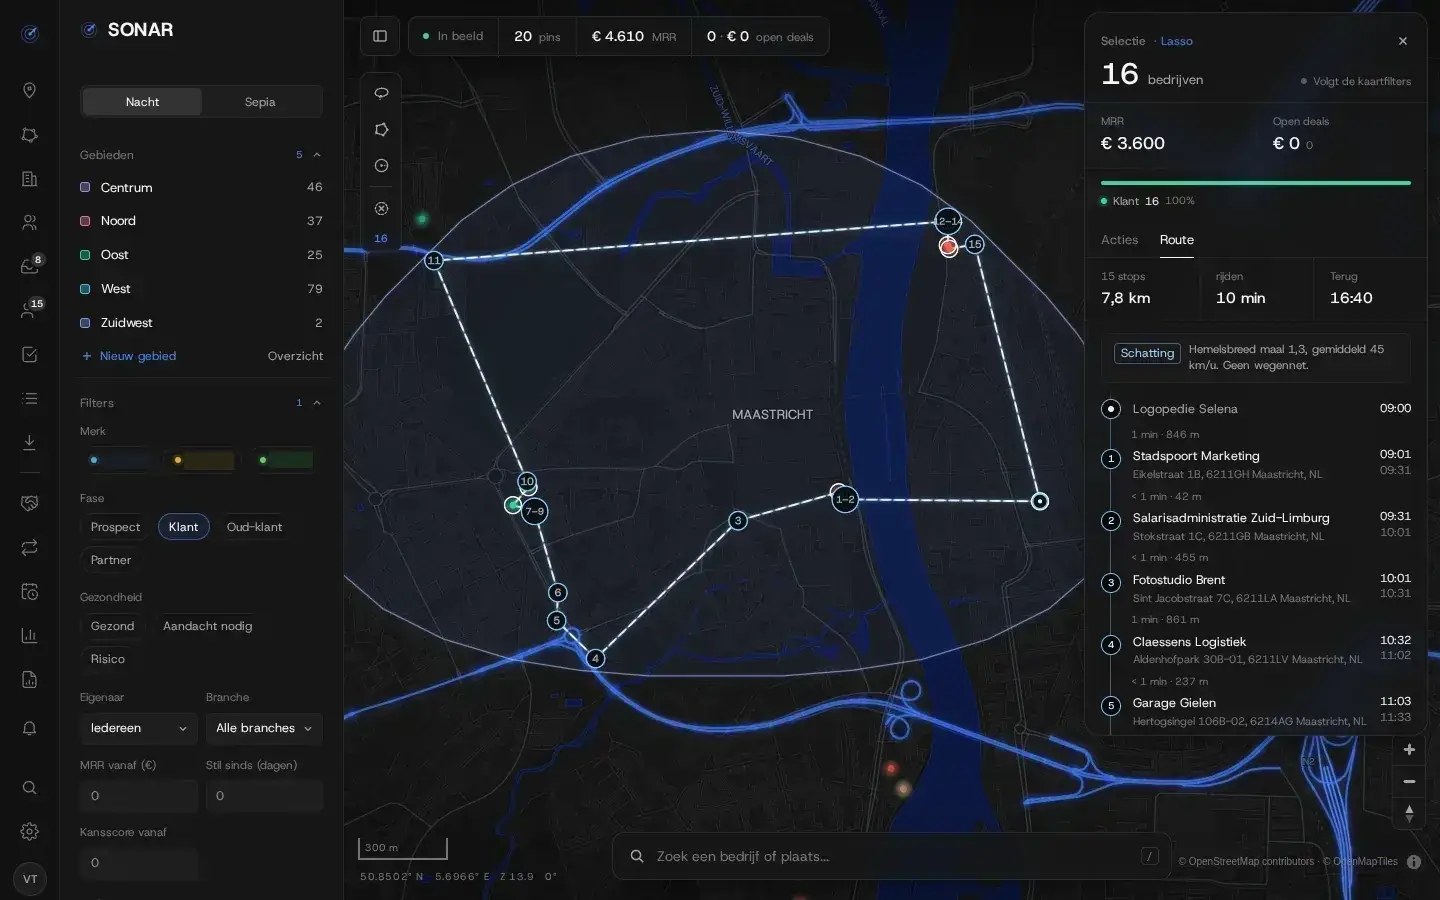Click the MRR vanaf input field
This screenshot has height=900, width=1440.
(138, 796)
